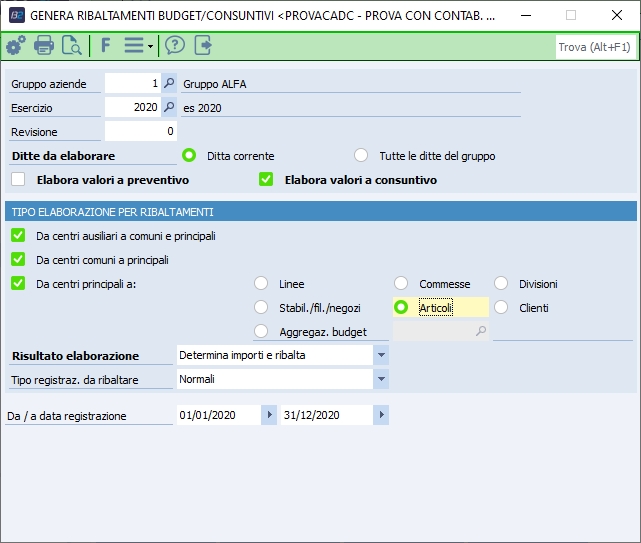The width and height of the screenshot is (641, 543).
Task: Open print preview with magnifier page icon
Action: pyautogui.click(x=72, y=46)
